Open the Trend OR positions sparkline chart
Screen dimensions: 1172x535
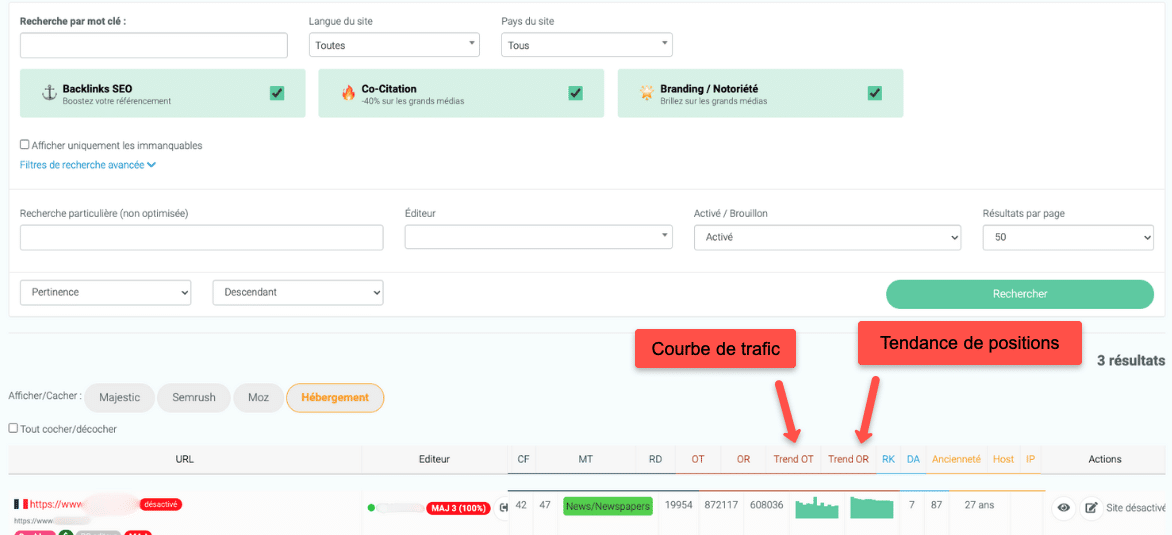click(872, 507)
